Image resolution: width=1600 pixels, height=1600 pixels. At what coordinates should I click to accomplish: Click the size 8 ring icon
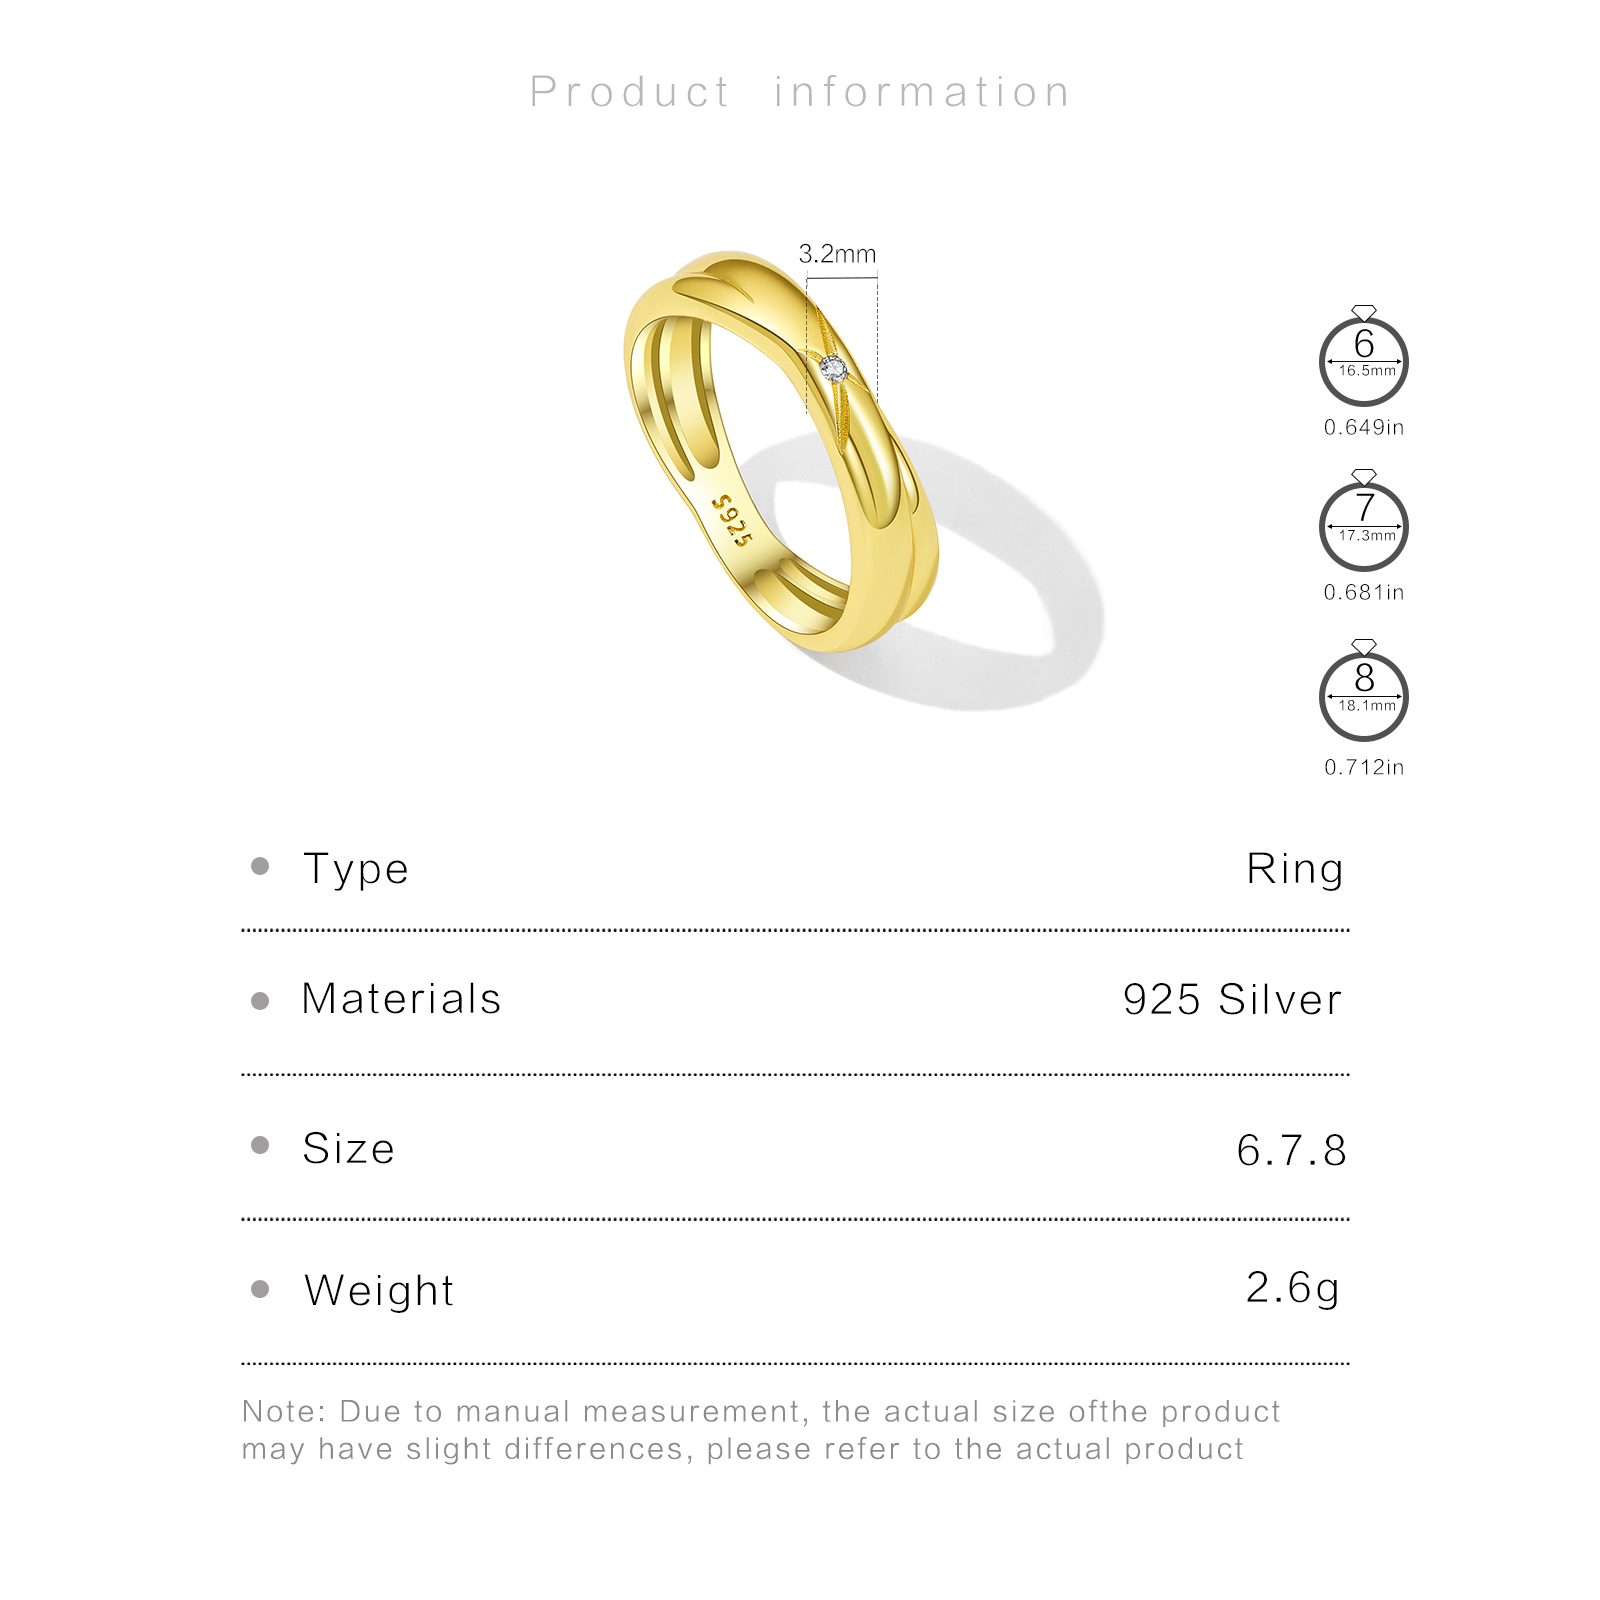point(1364,695)
